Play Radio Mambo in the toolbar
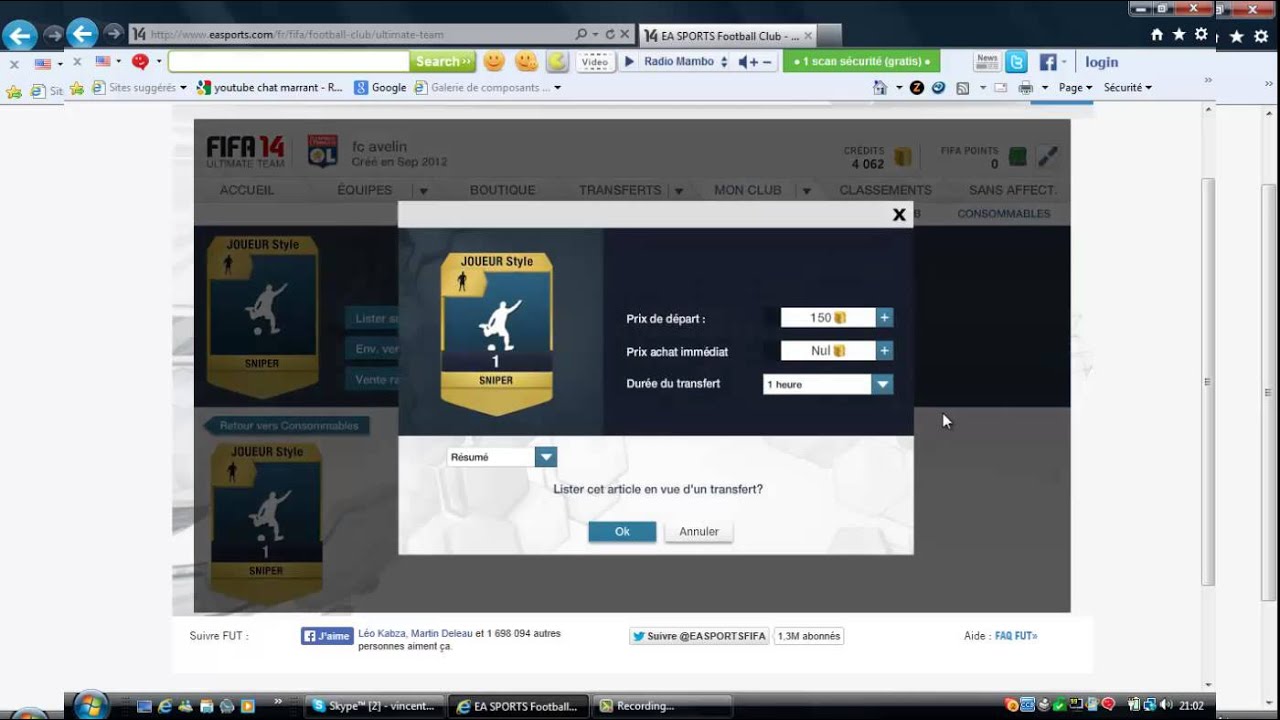1280x720 pixels. pyautogui.click(x=630, y=62)
